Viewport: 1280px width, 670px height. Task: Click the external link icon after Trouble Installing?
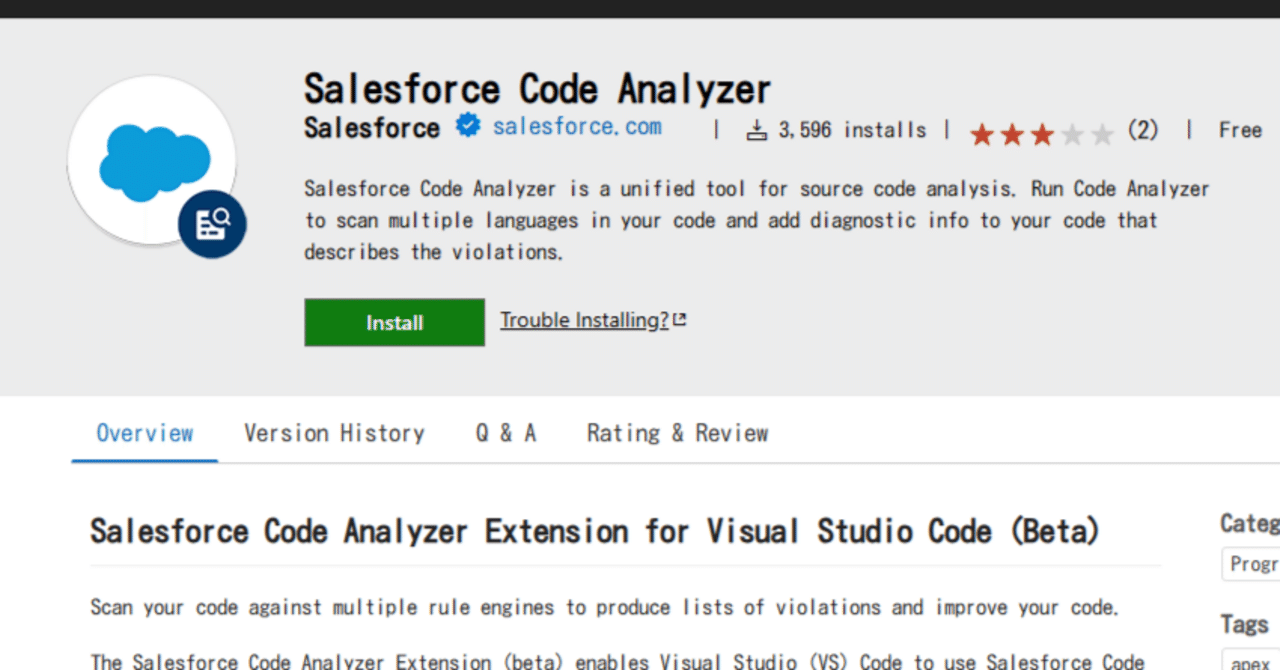click(x=680, y=318)
